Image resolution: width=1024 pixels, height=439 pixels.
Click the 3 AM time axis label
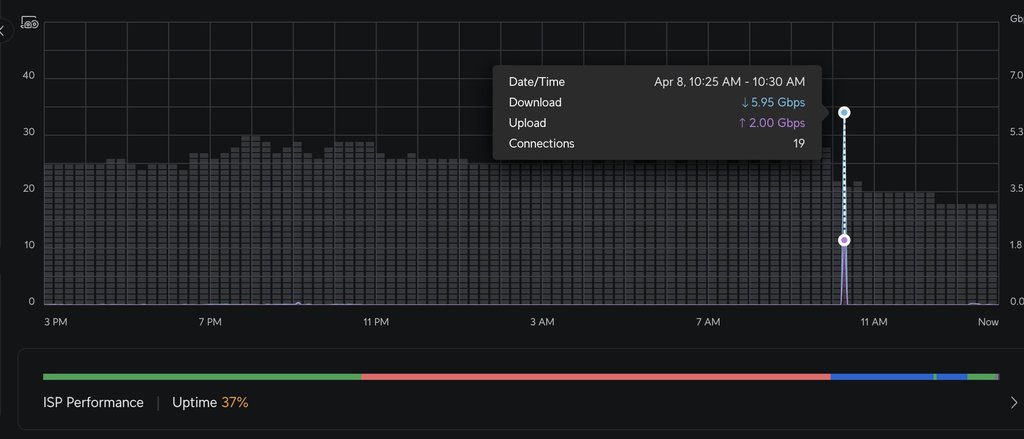541,322
